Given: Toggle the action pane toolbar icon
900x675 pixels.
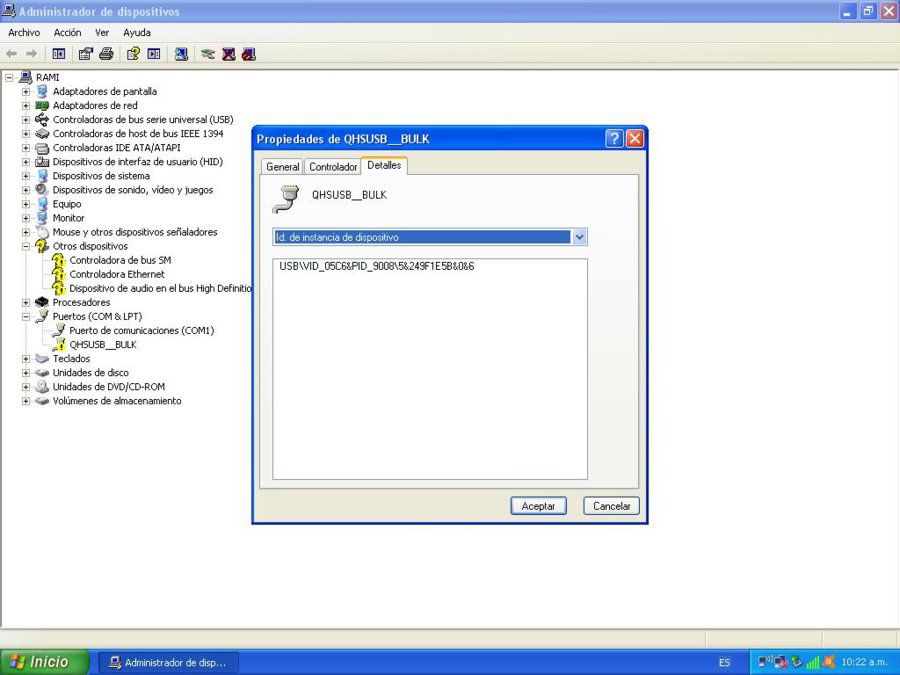Looking at the screenshot, I should tap(154, 54).
